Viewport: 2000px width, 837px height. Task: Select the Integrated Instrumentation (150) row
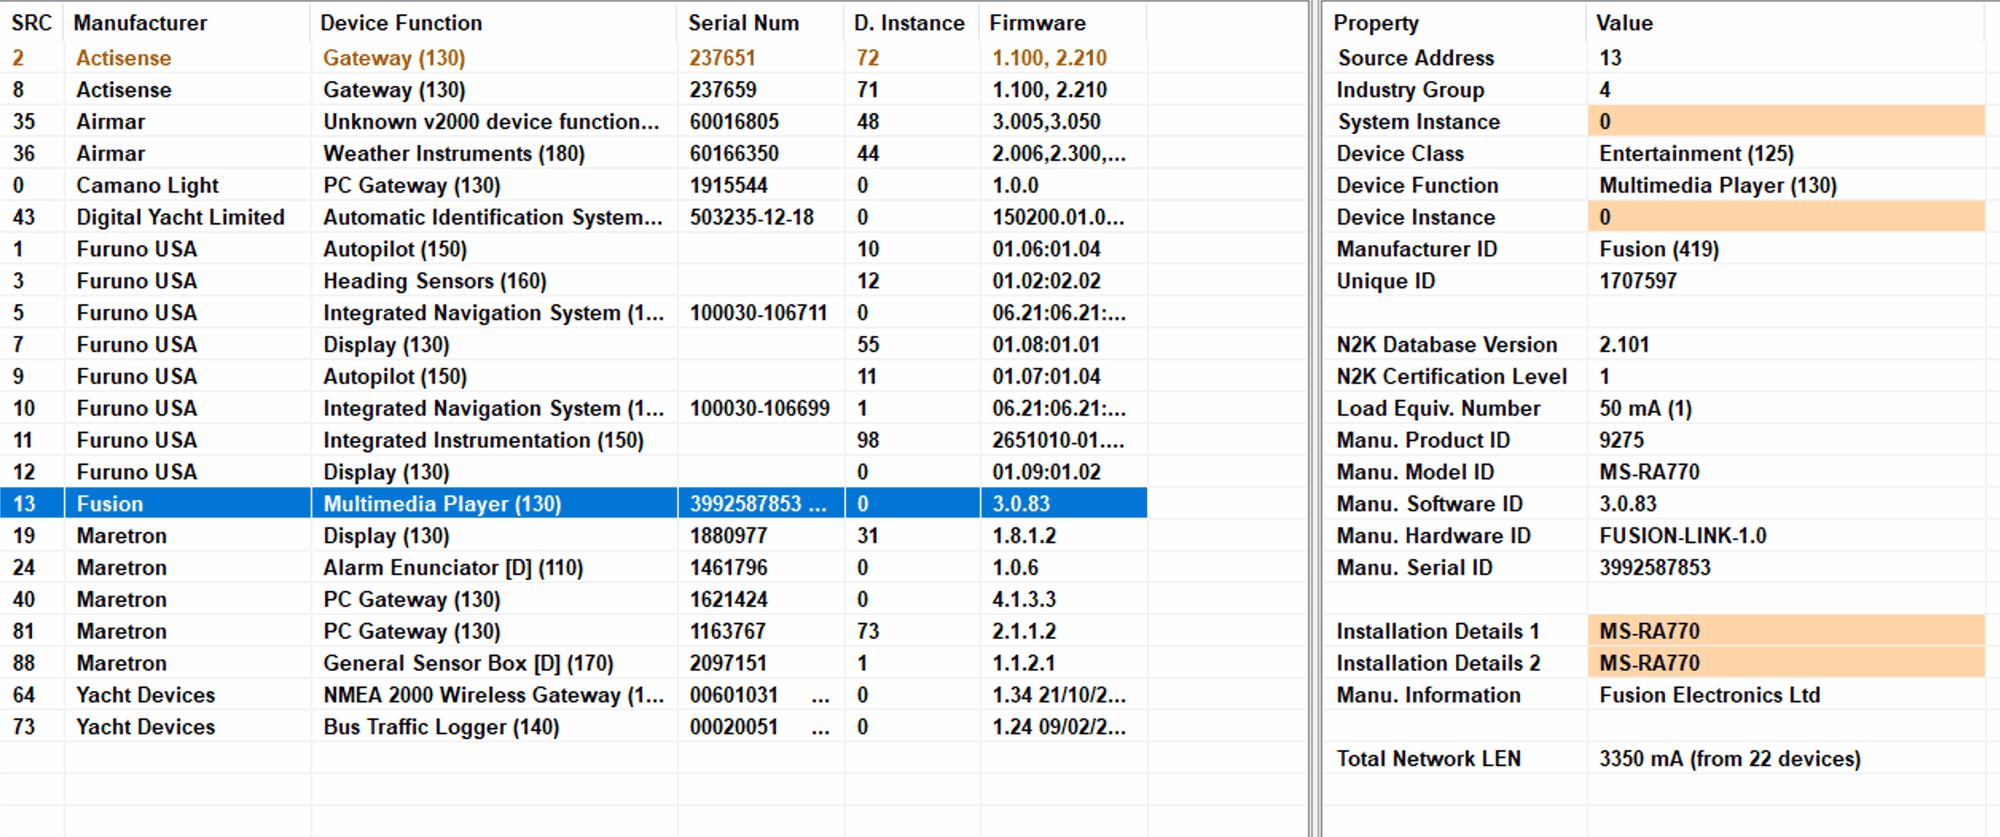pyautogui.click(x=573, y=440)
